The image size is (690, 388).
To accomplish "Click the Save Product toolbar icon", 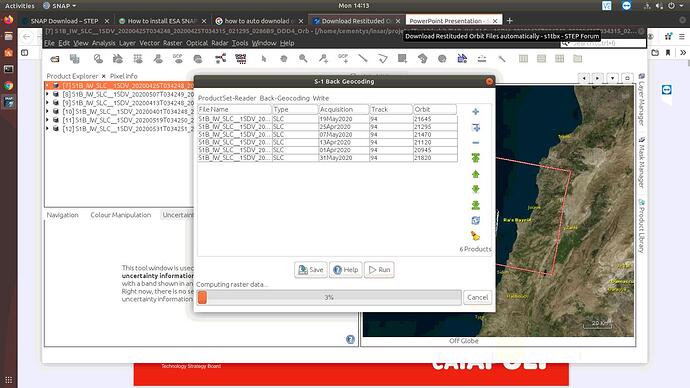I will (x=74, y=59).
